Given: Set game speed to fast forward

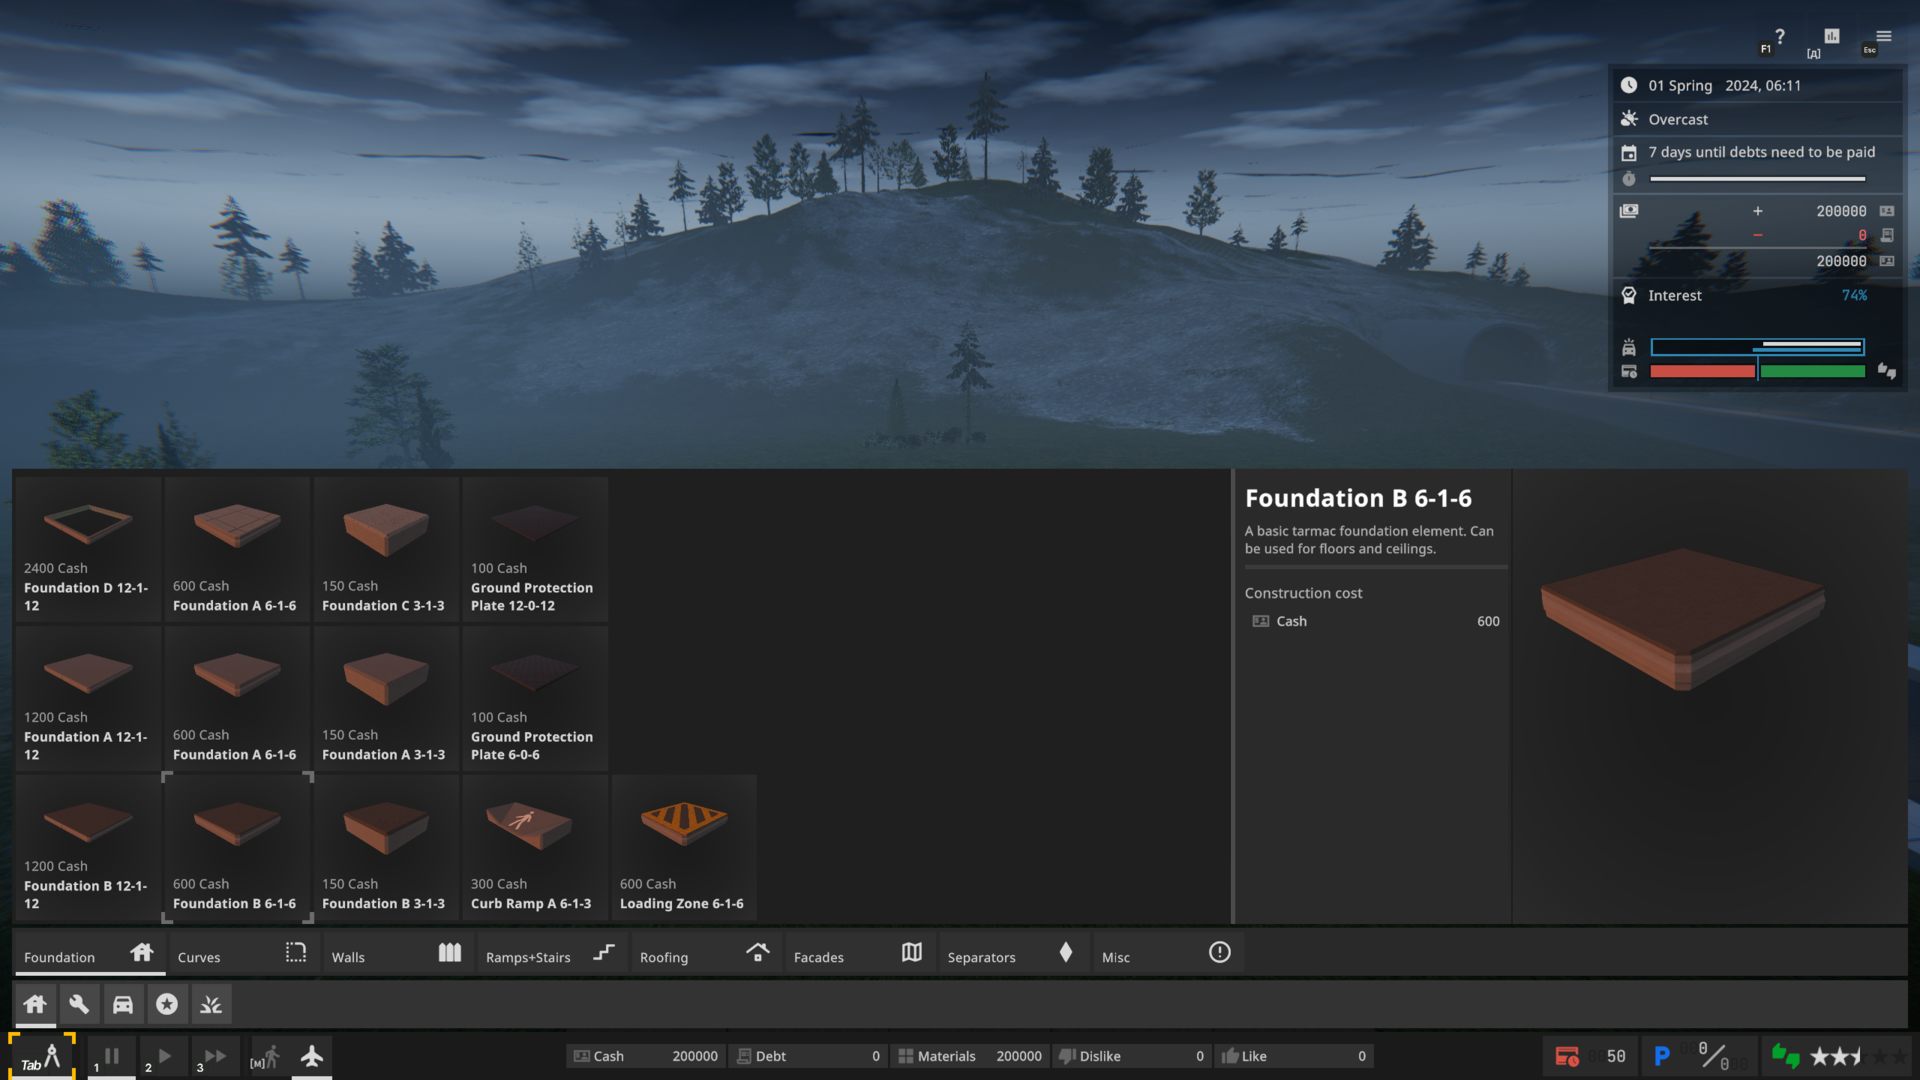Looking at the screenshot, I should click(x=215, y=1056).
